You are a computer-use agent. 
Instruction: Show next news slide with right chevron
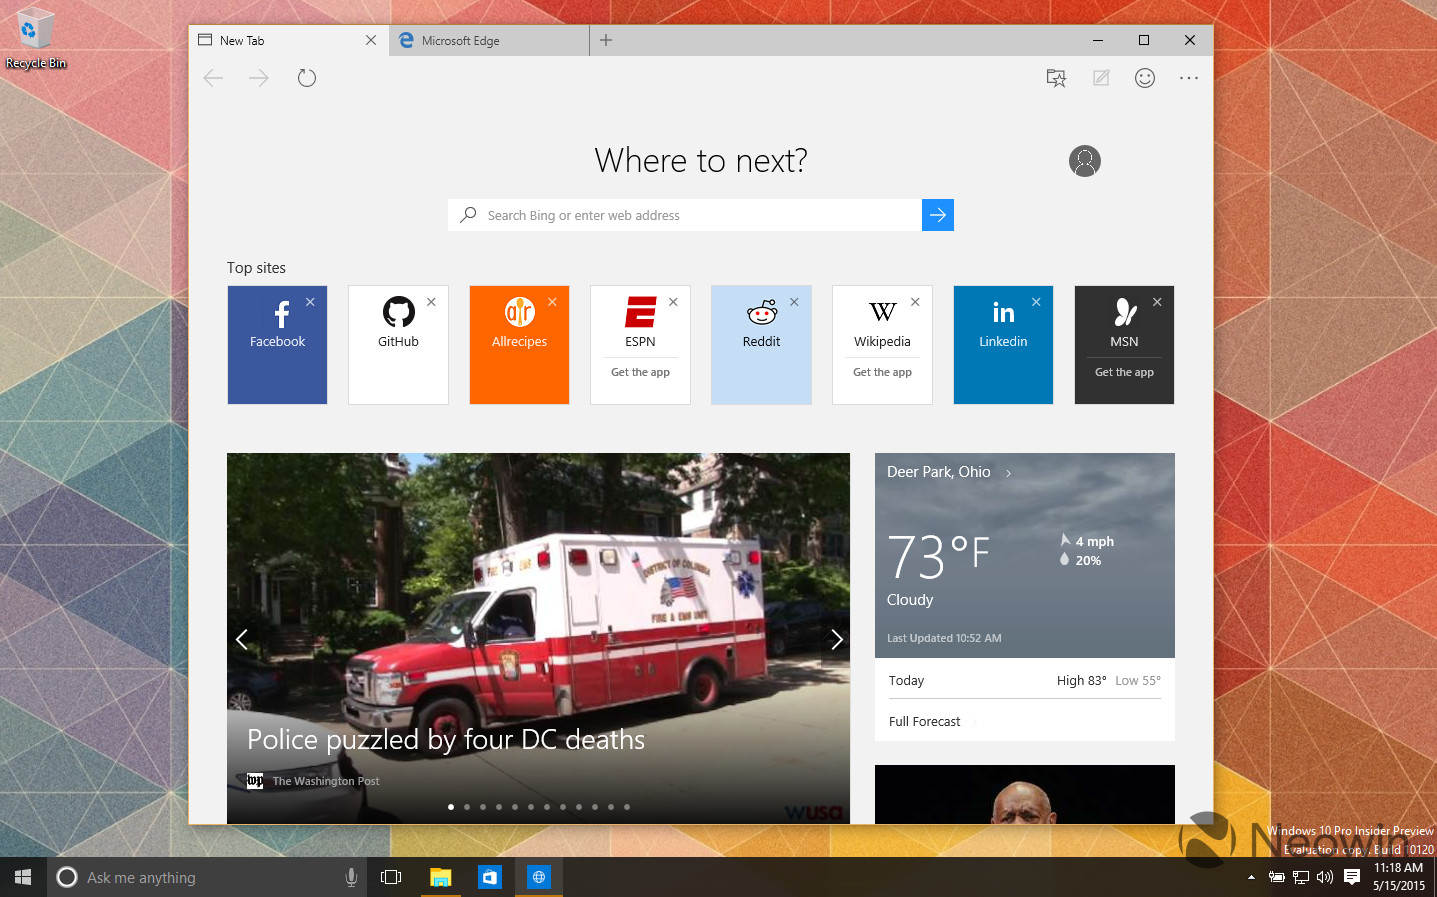click(836, 639)
